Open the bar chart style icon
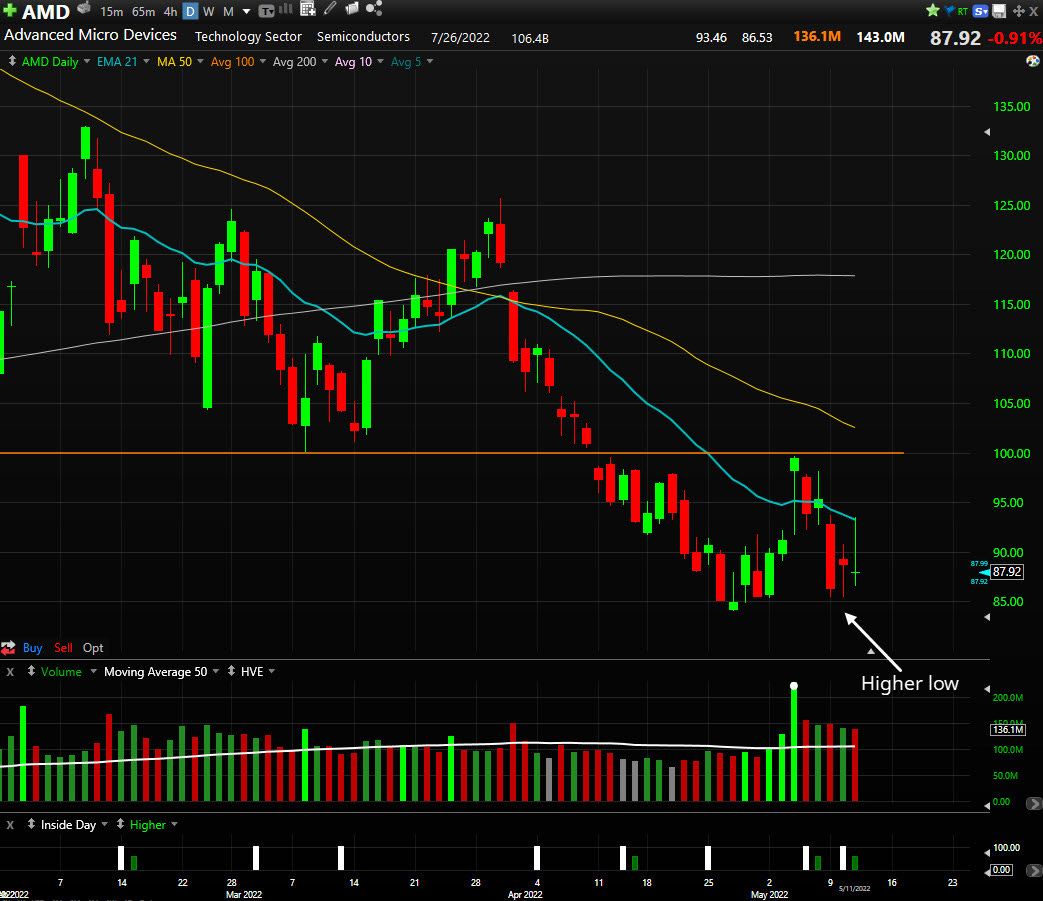Screen dimensions: 1043x901 (286, 9)
